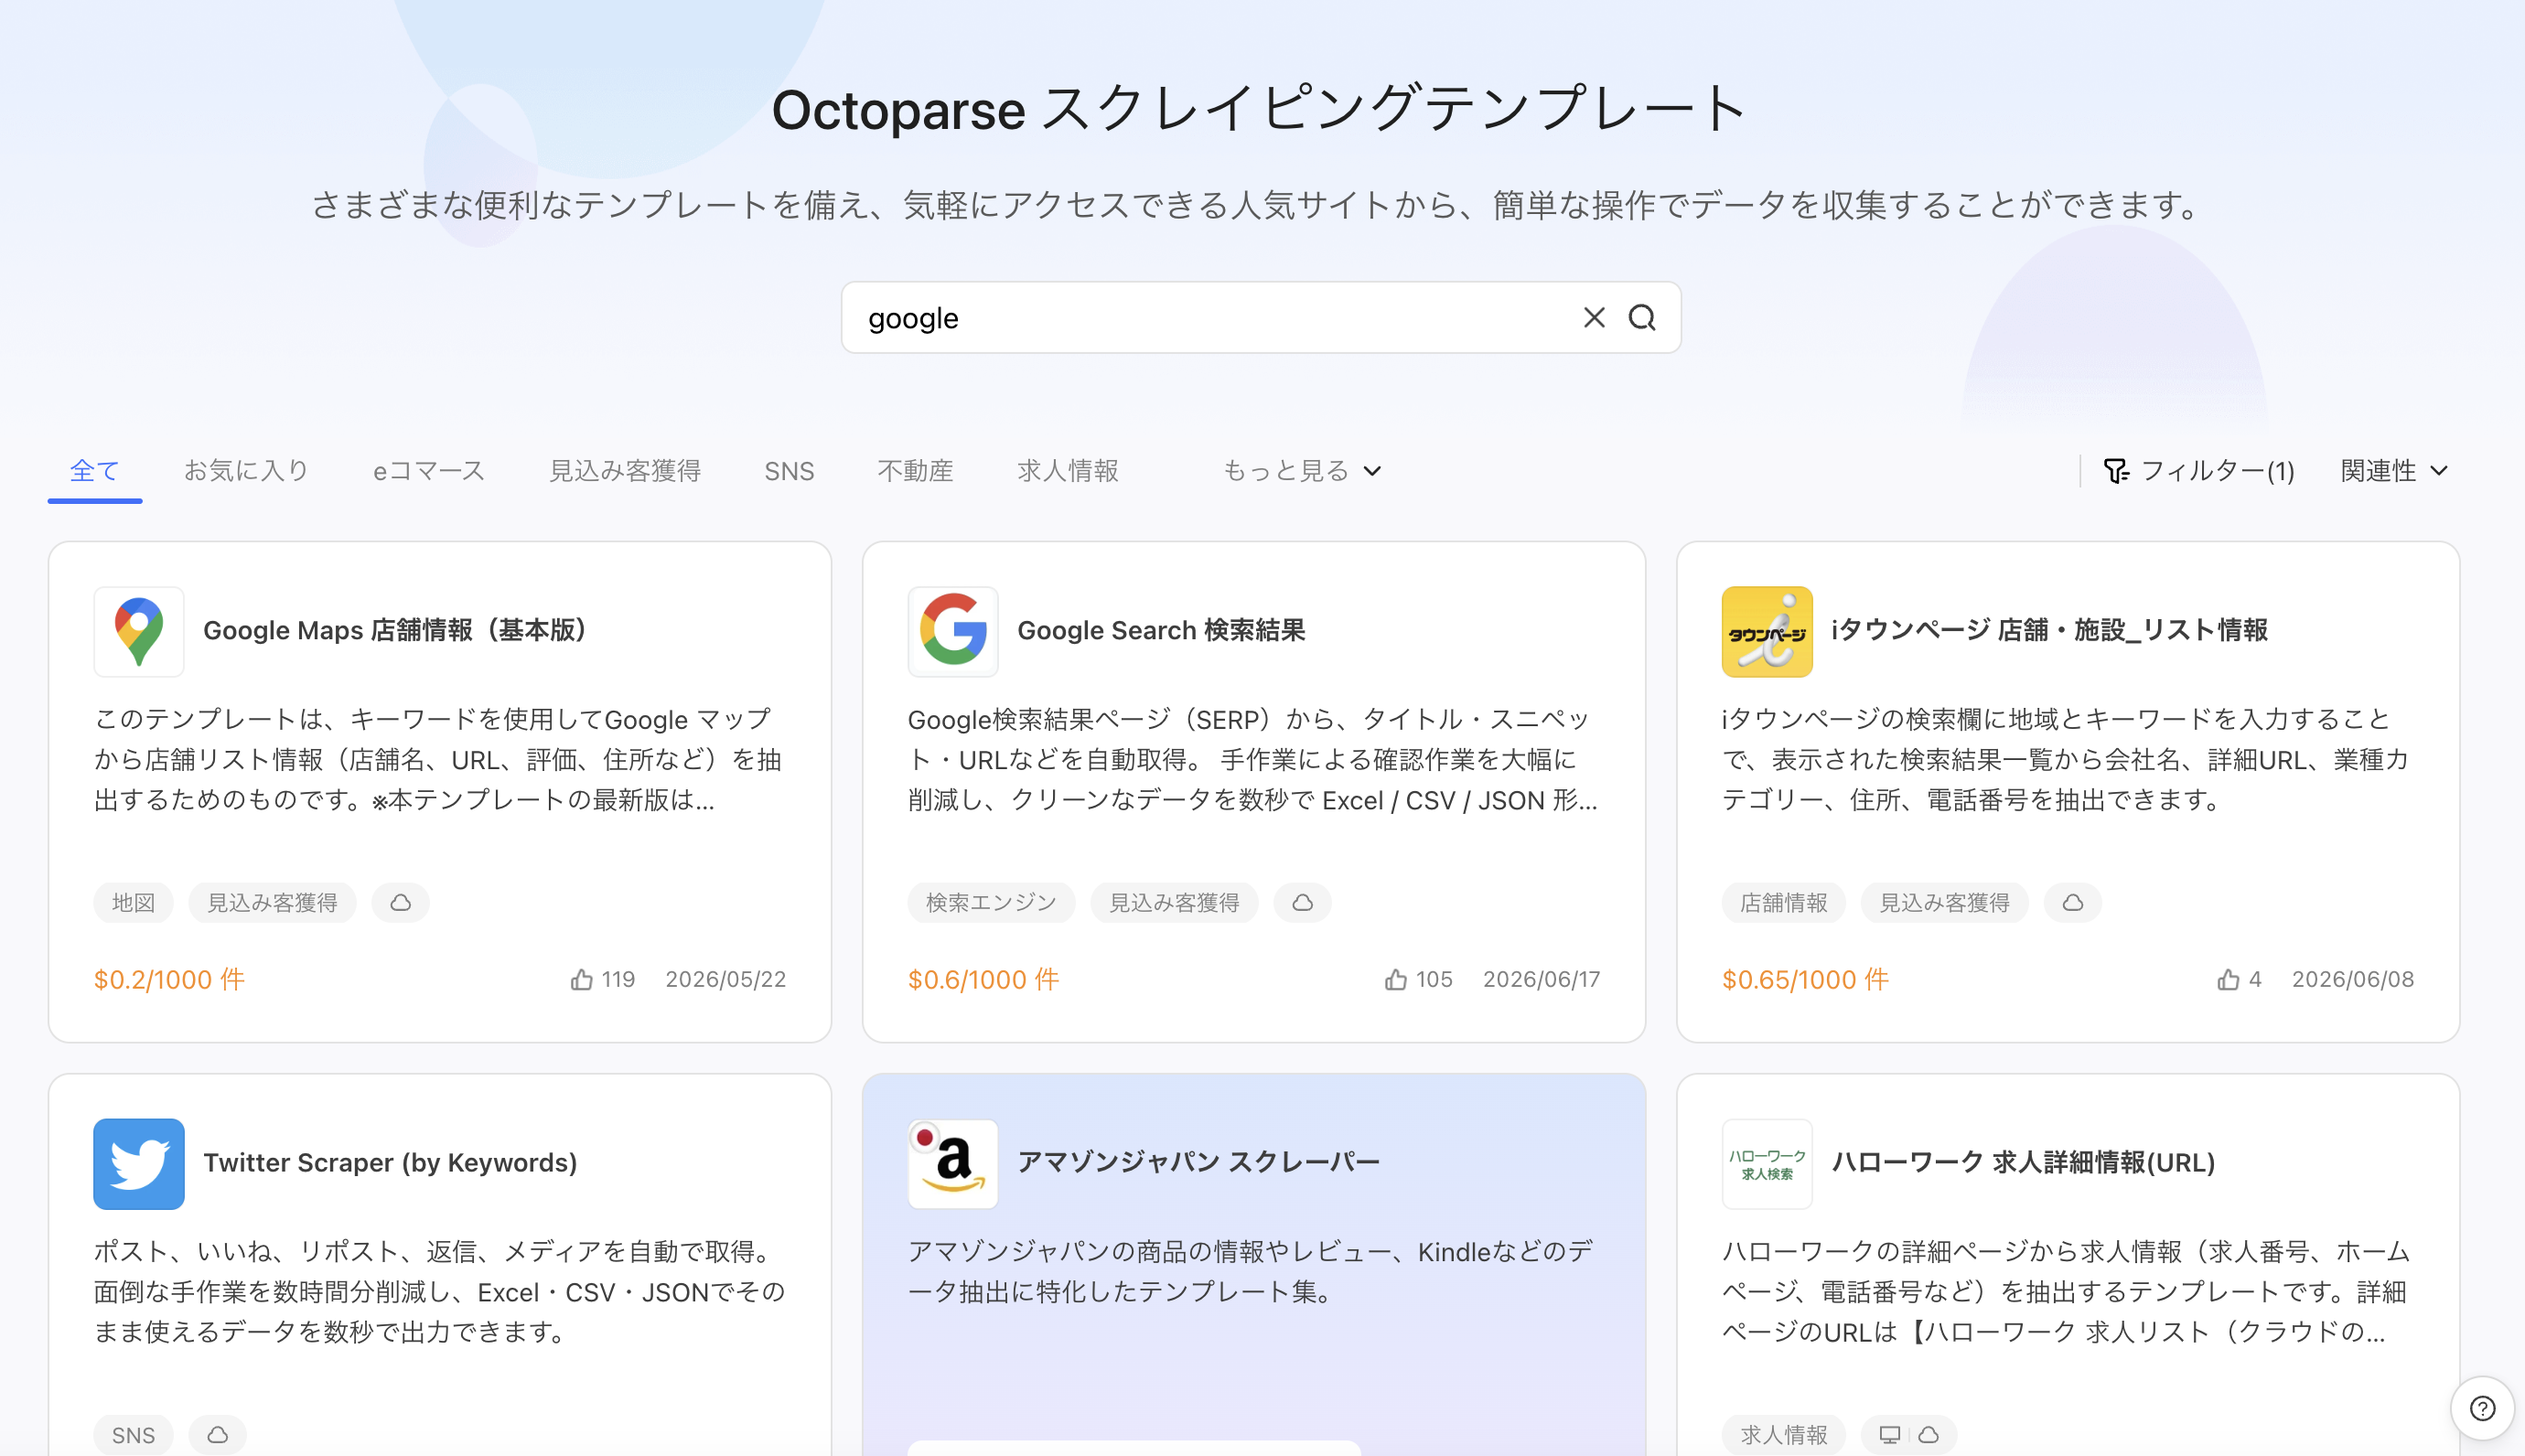Click the filter funnel icon
Screen dimensions: 2525x1456
pyautogui.click(x=2116, y=470)
